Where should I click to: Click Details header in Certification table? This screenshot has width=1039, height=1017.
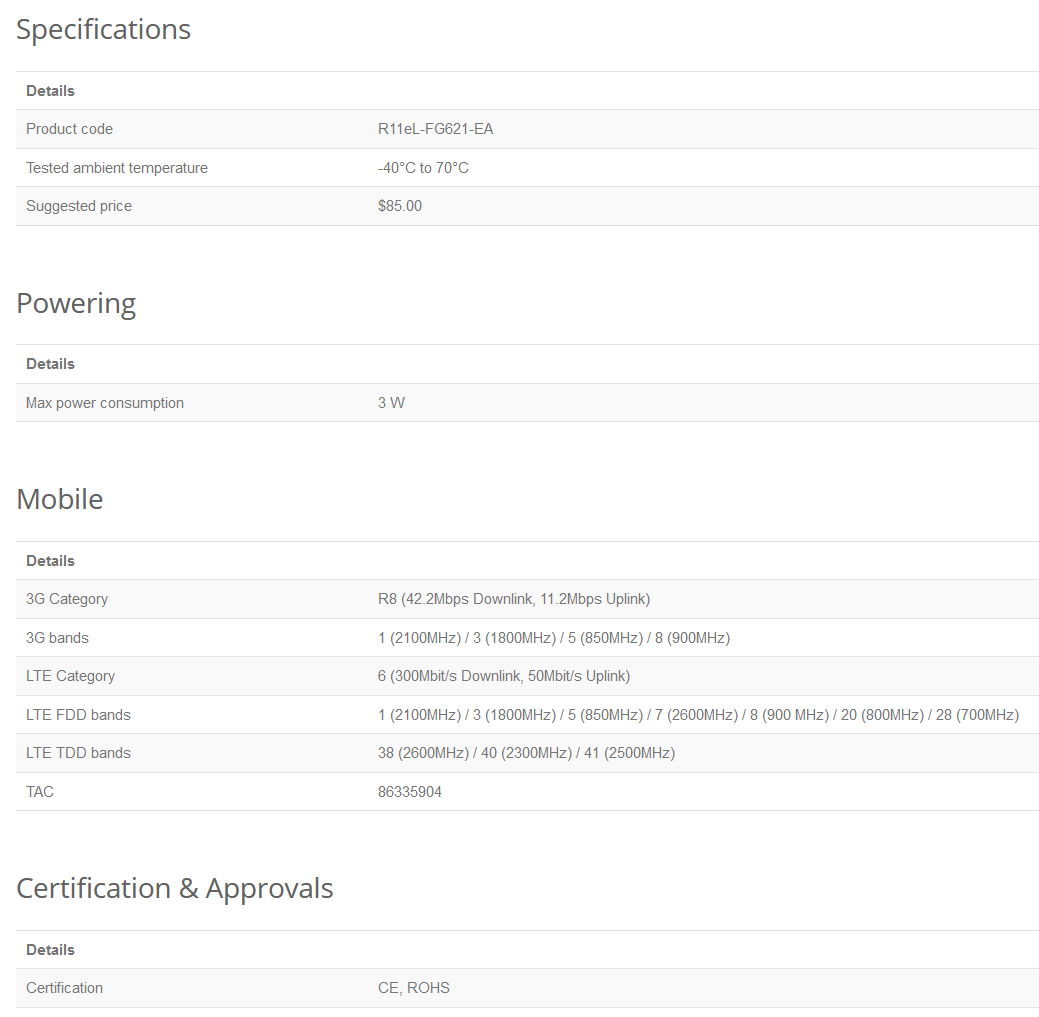pos(50,949)
